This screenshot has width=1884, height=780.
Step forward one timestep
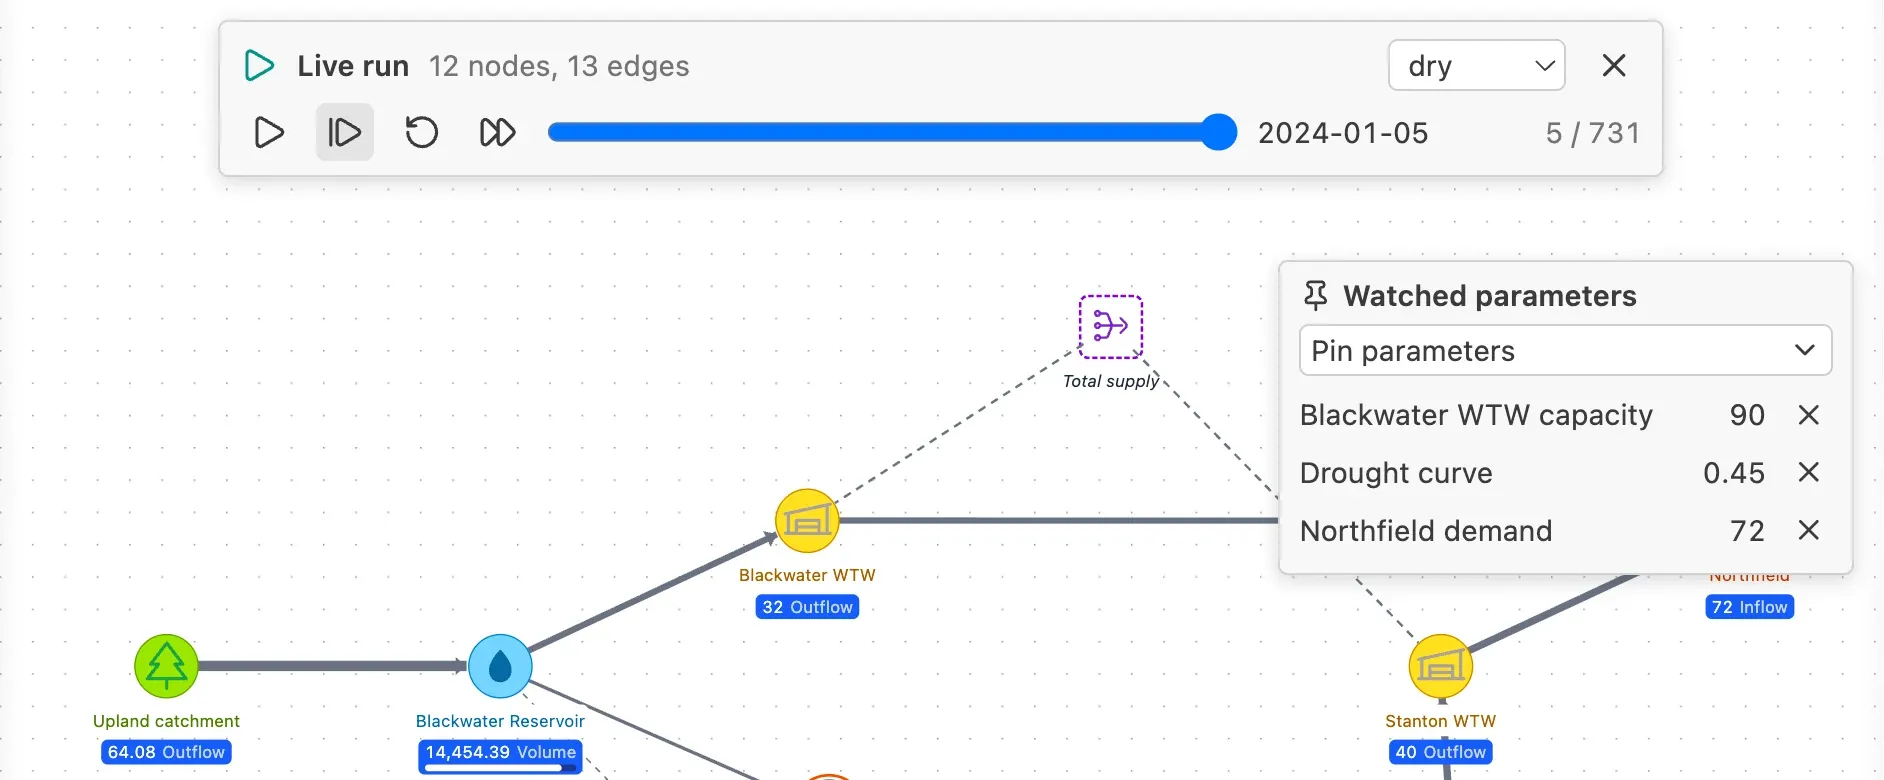point(345,132)
